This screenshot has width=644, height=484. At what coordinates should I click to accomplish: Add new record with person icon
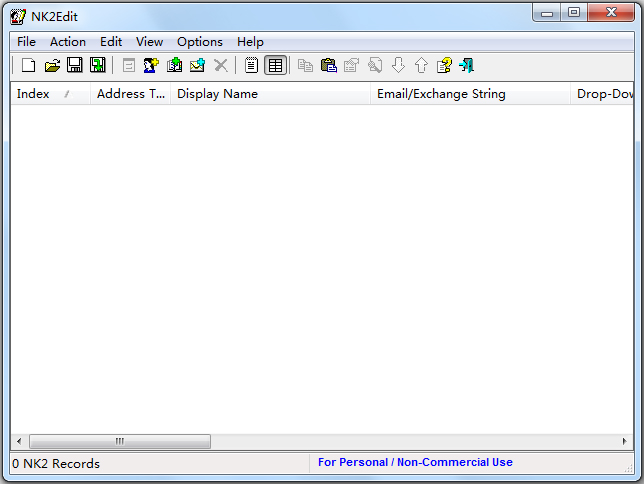pos(151,65)
